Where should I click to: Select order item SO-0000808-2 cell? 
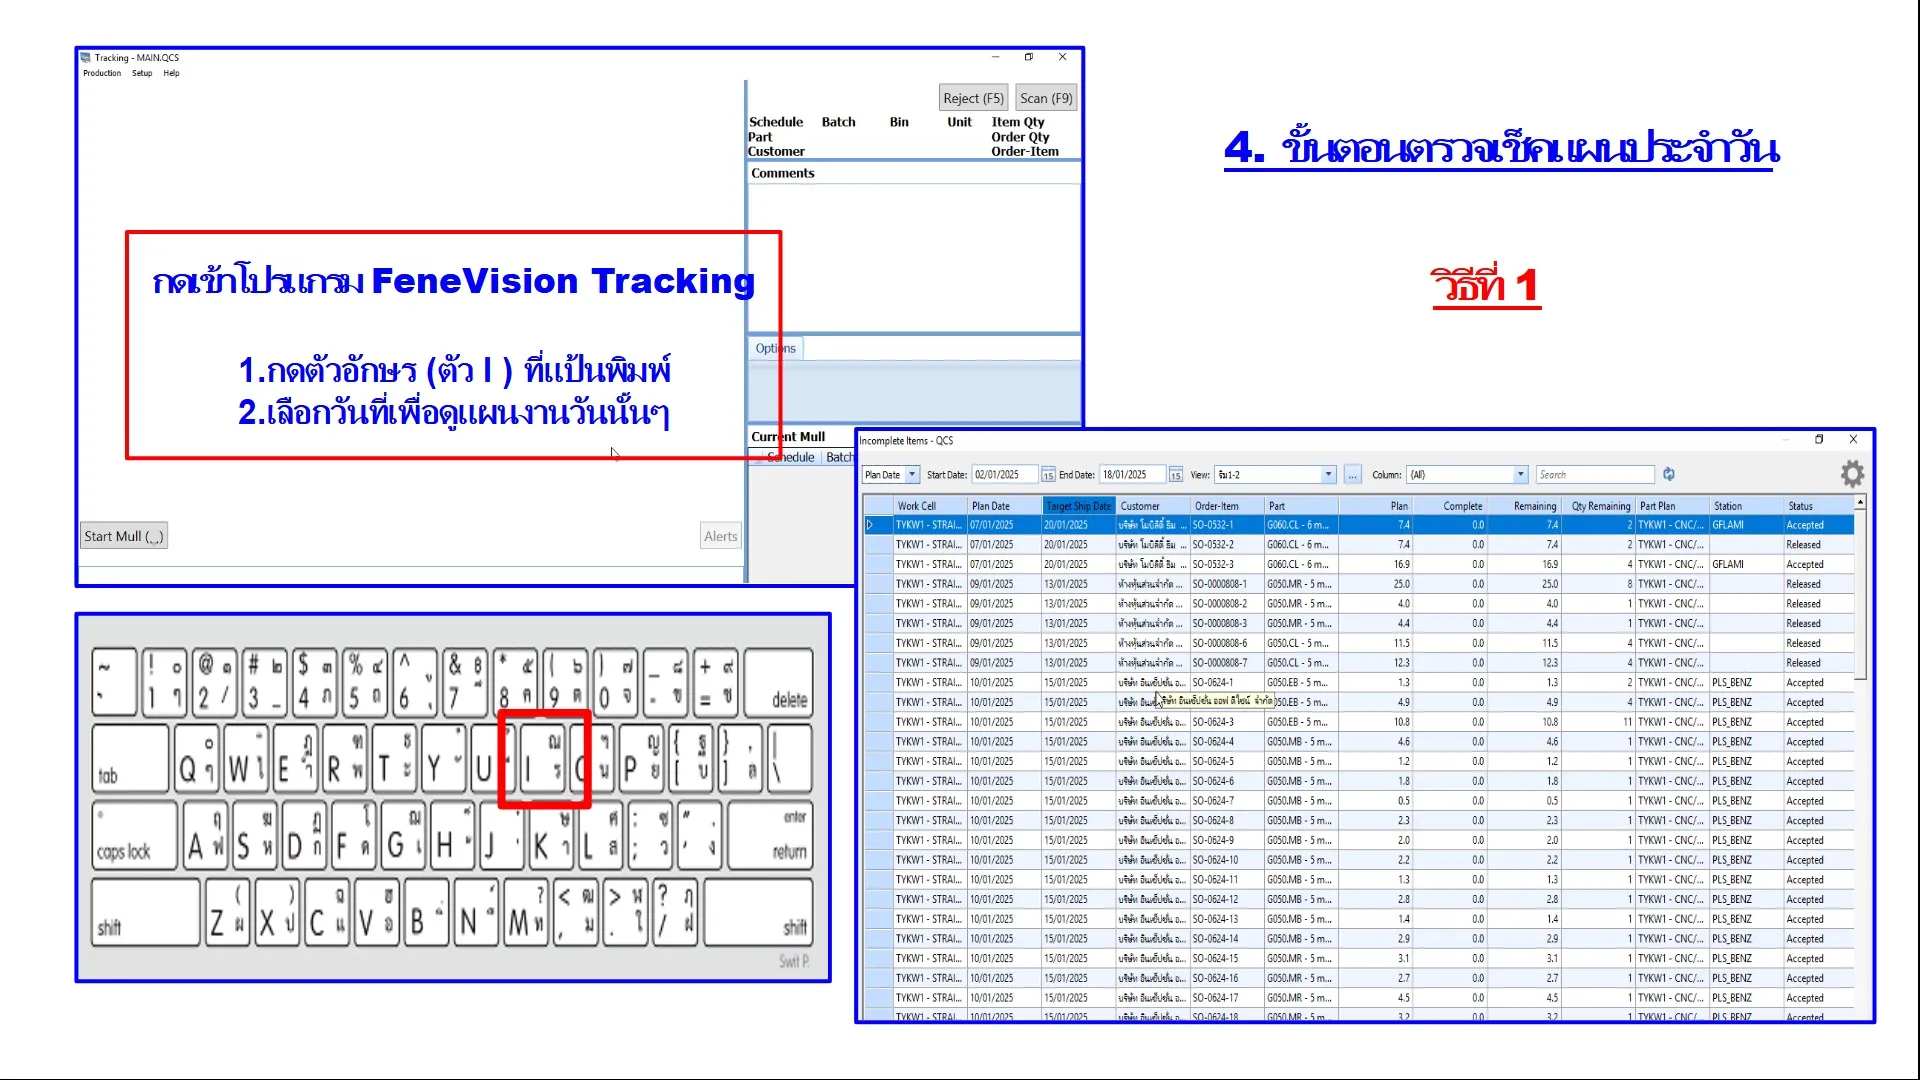tap(1227, 604)
